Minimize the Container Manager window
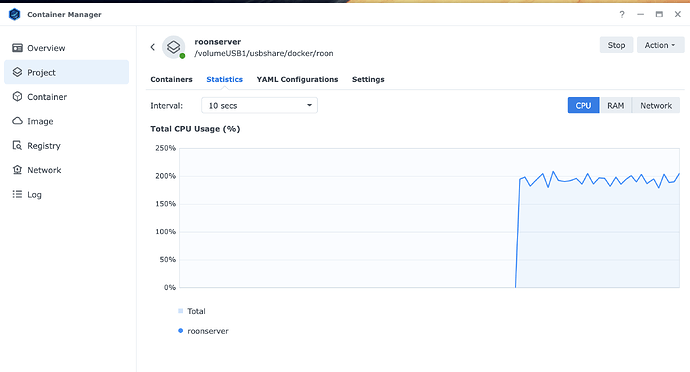The image size is (690, 372). [x=640, y=15]
